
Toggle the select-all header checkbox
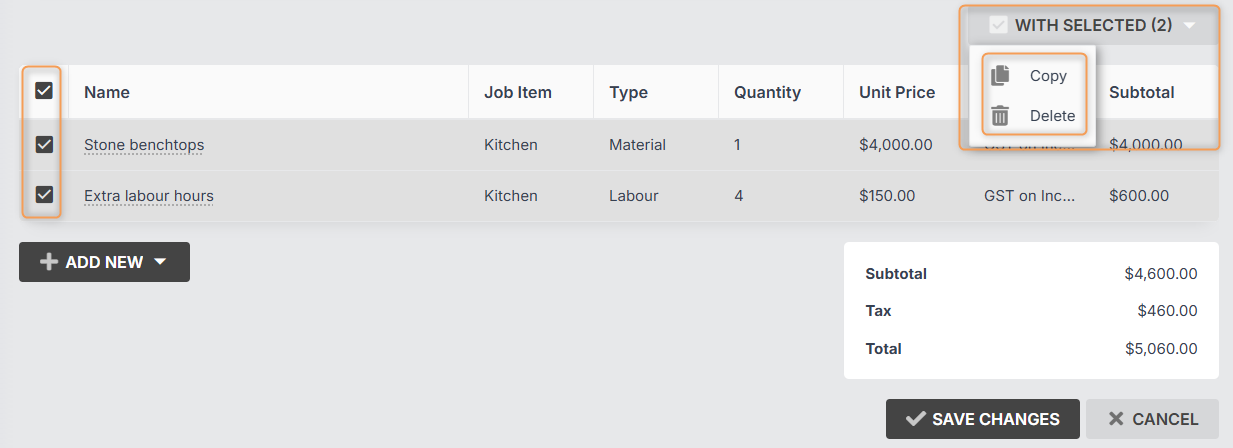(44, 91)
